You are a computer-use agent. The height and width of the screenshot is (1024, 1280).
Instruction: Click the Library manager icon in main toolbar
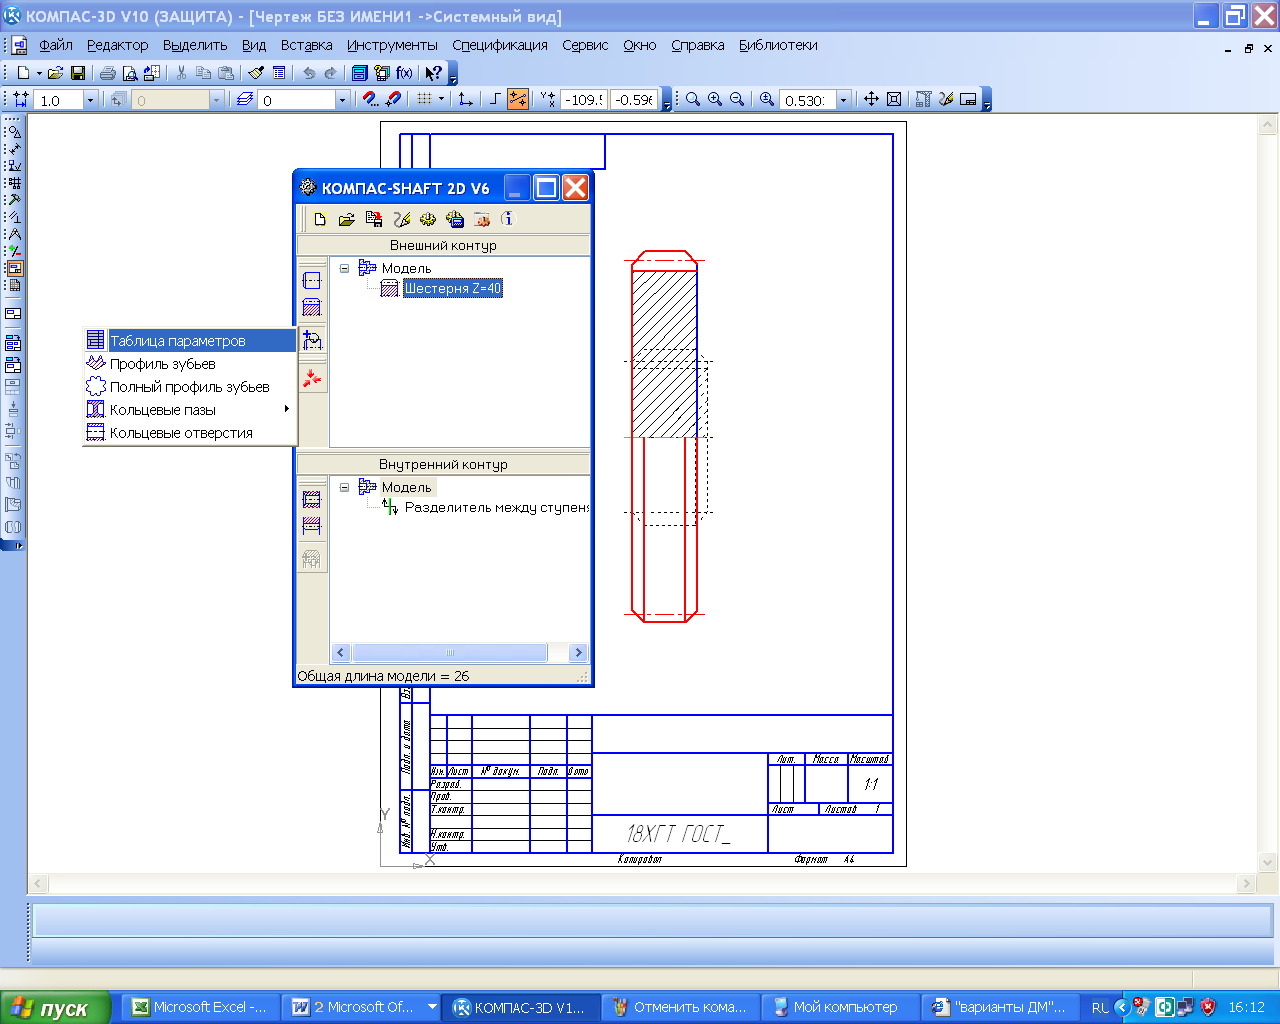tap(359, 73)
